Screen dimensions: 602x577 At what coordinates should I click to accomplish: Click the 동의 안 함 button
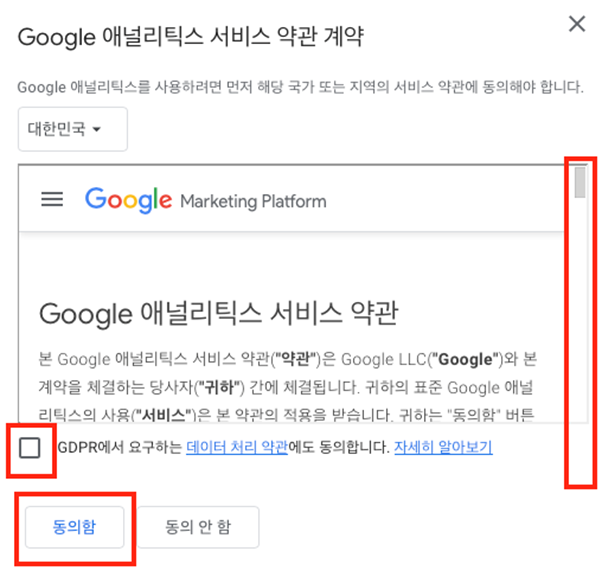click(198, 527)
